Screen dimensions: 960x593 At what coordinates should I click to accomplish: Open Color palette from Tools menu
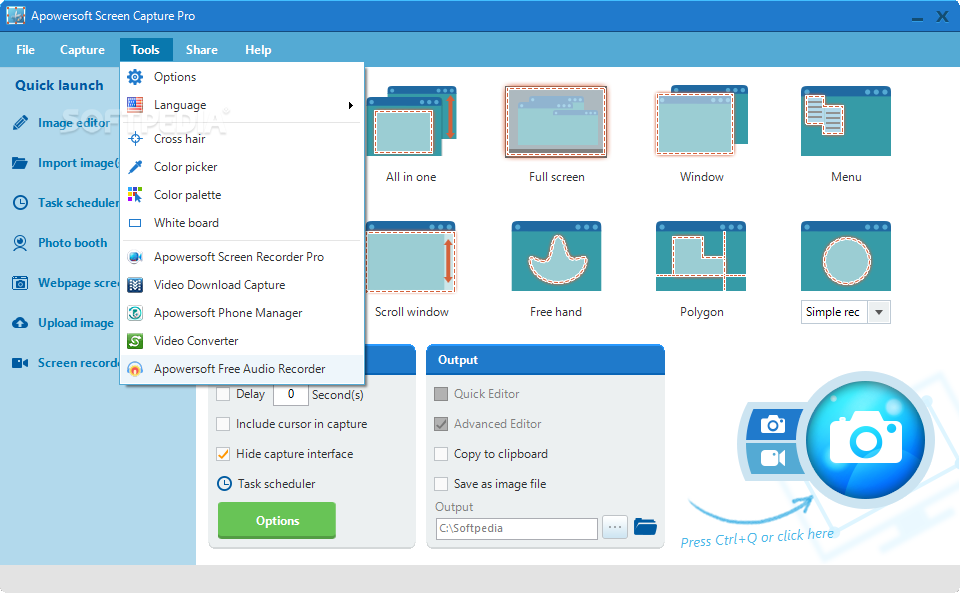tap(242, 195)
